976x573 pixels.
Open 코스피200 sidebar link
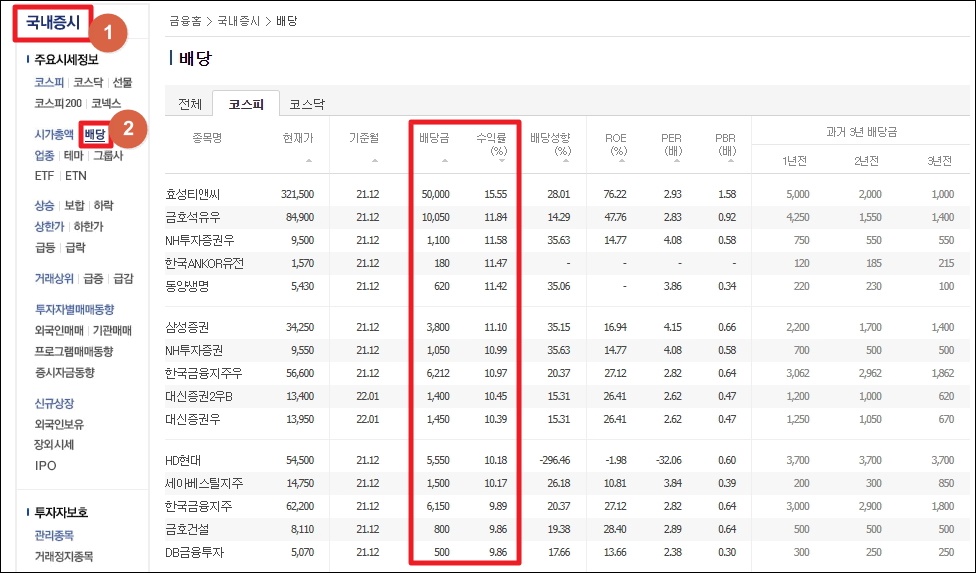coord(58,103)
